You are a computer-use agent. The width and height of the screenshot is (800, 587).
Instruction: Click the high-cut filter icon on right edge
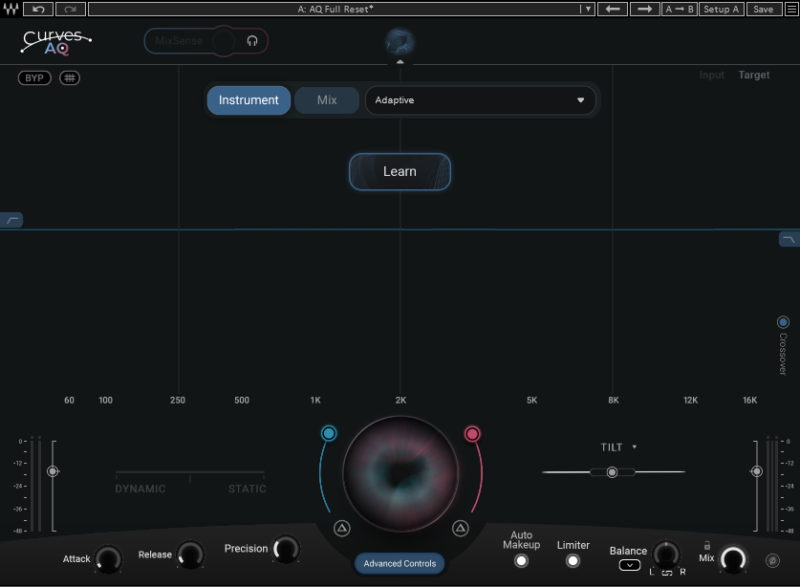[789, 240]
